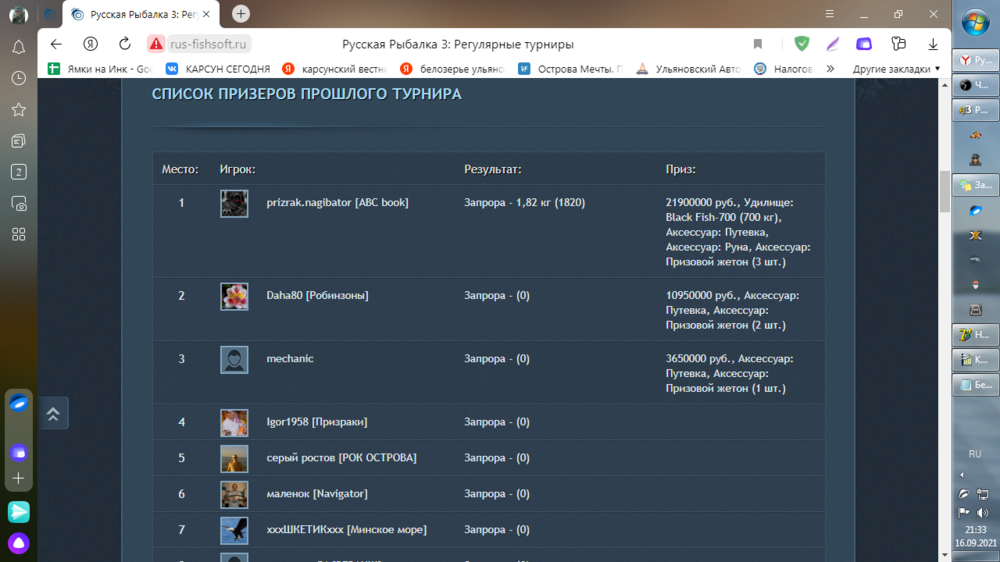This screenshot has width=1000, height=562.
Task: Open the browser hamburger menu
Action: pos(829,14)
